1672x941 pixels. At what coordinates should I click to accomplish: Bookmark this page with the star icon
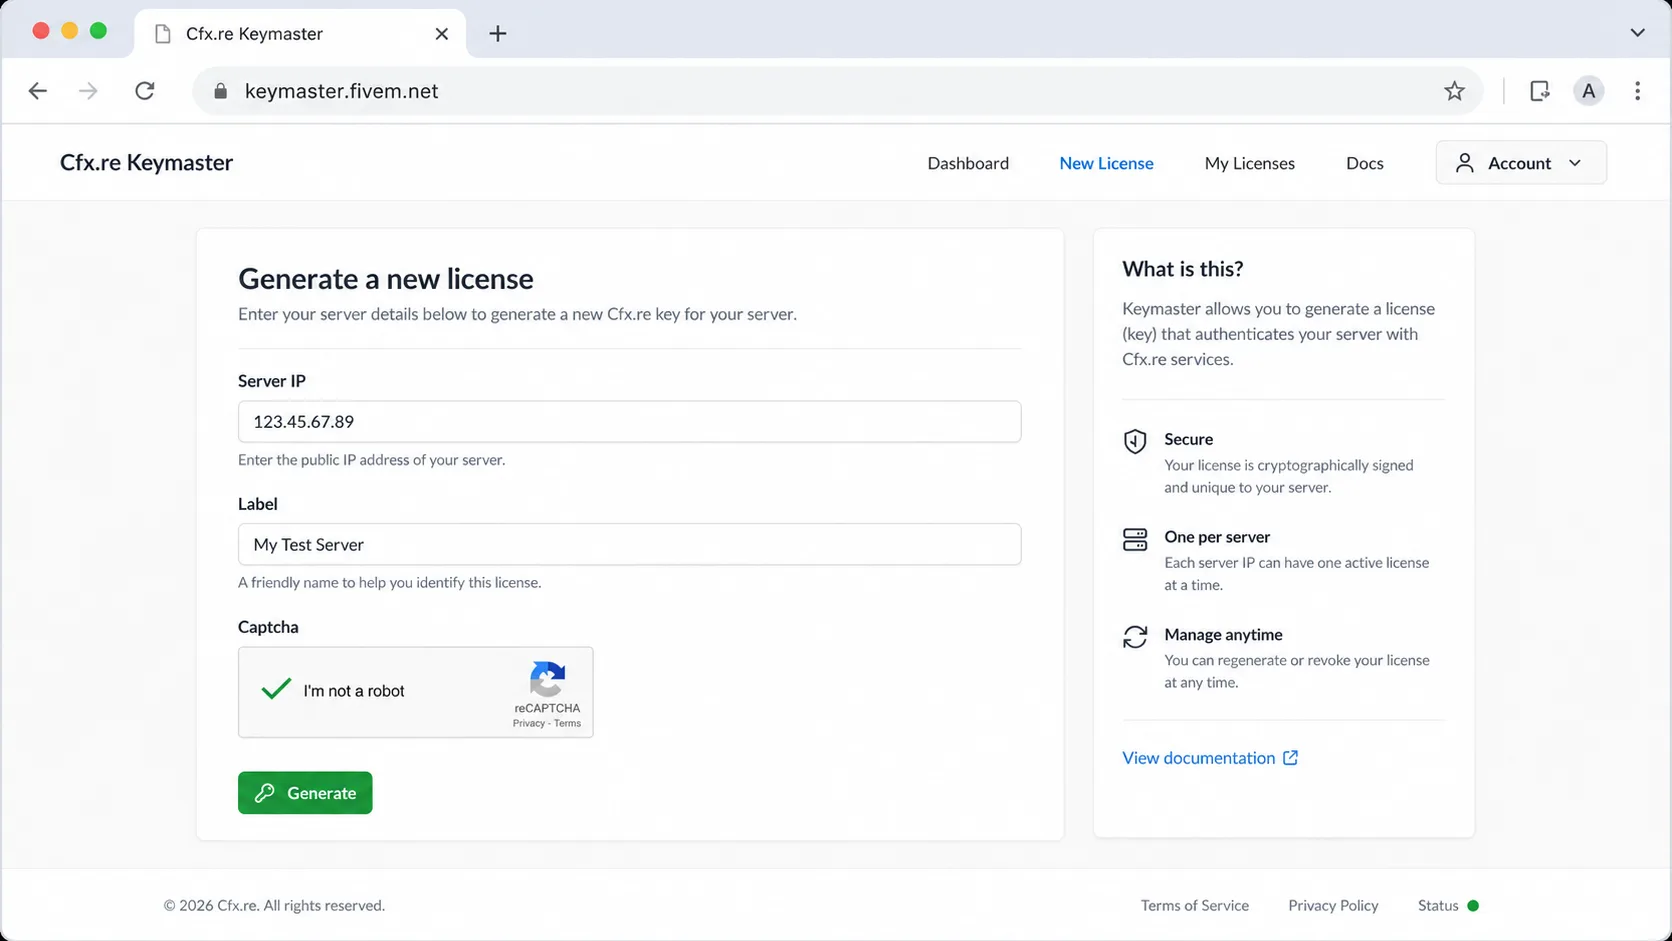[x=1454, y=91]
